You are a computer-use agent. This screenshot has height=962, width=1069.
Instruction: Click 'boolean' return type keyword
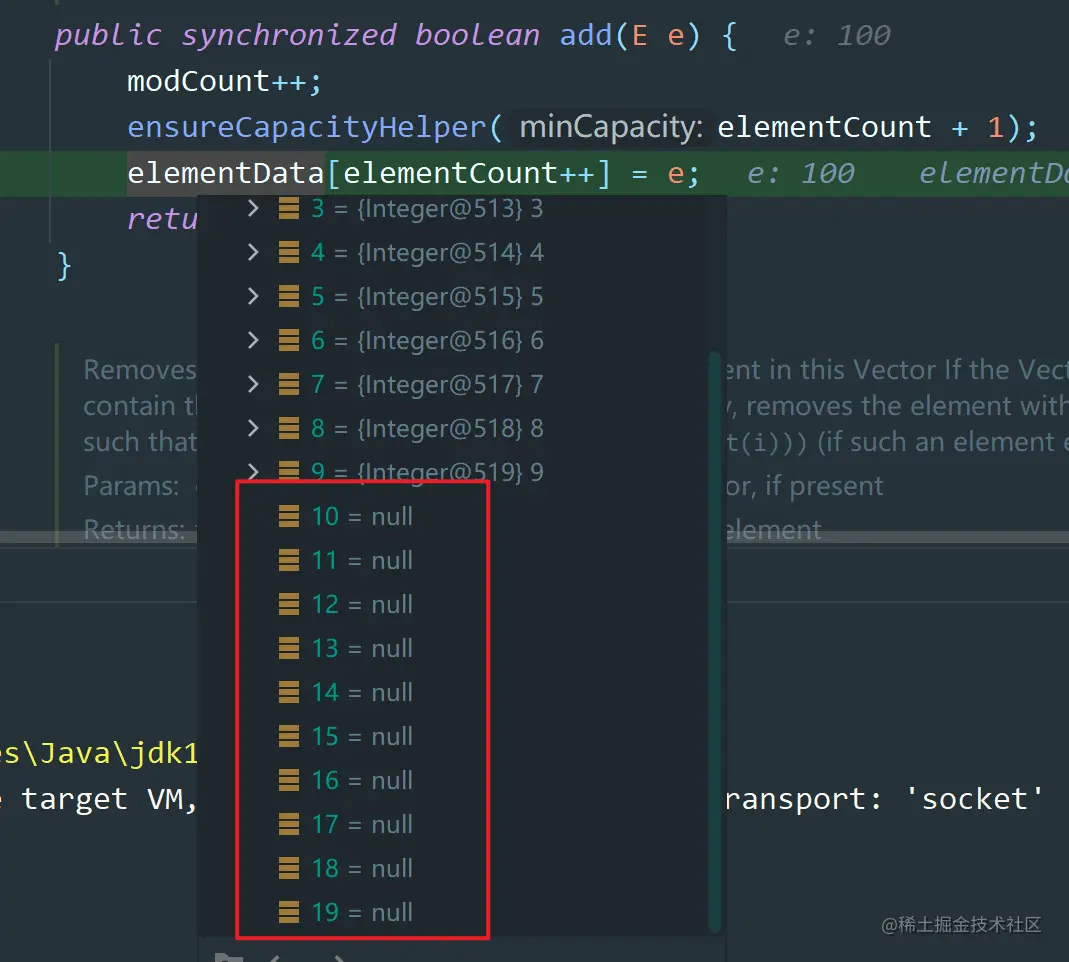point(477,35)
